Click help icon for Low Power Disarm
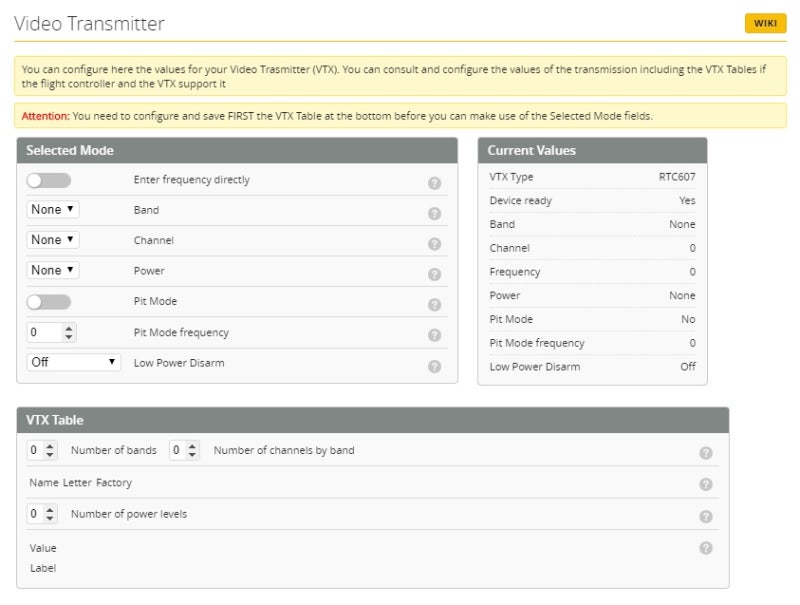 (434, 366)
